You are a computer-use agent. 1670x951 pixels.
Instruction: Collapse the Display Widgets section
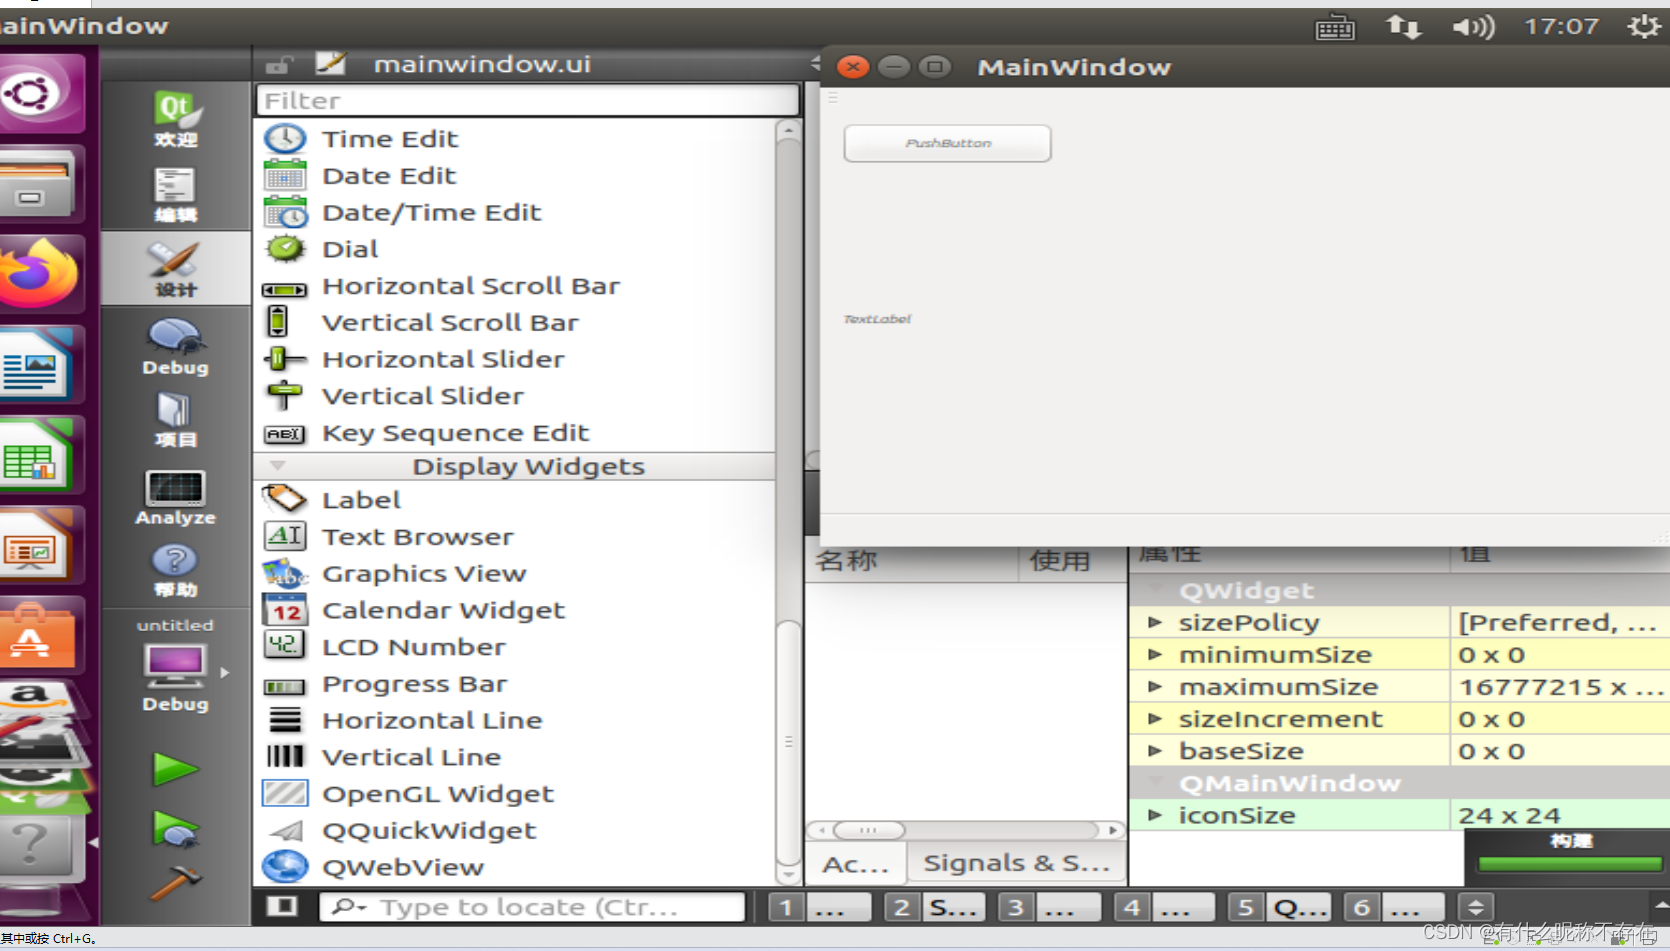click(280, 465)
